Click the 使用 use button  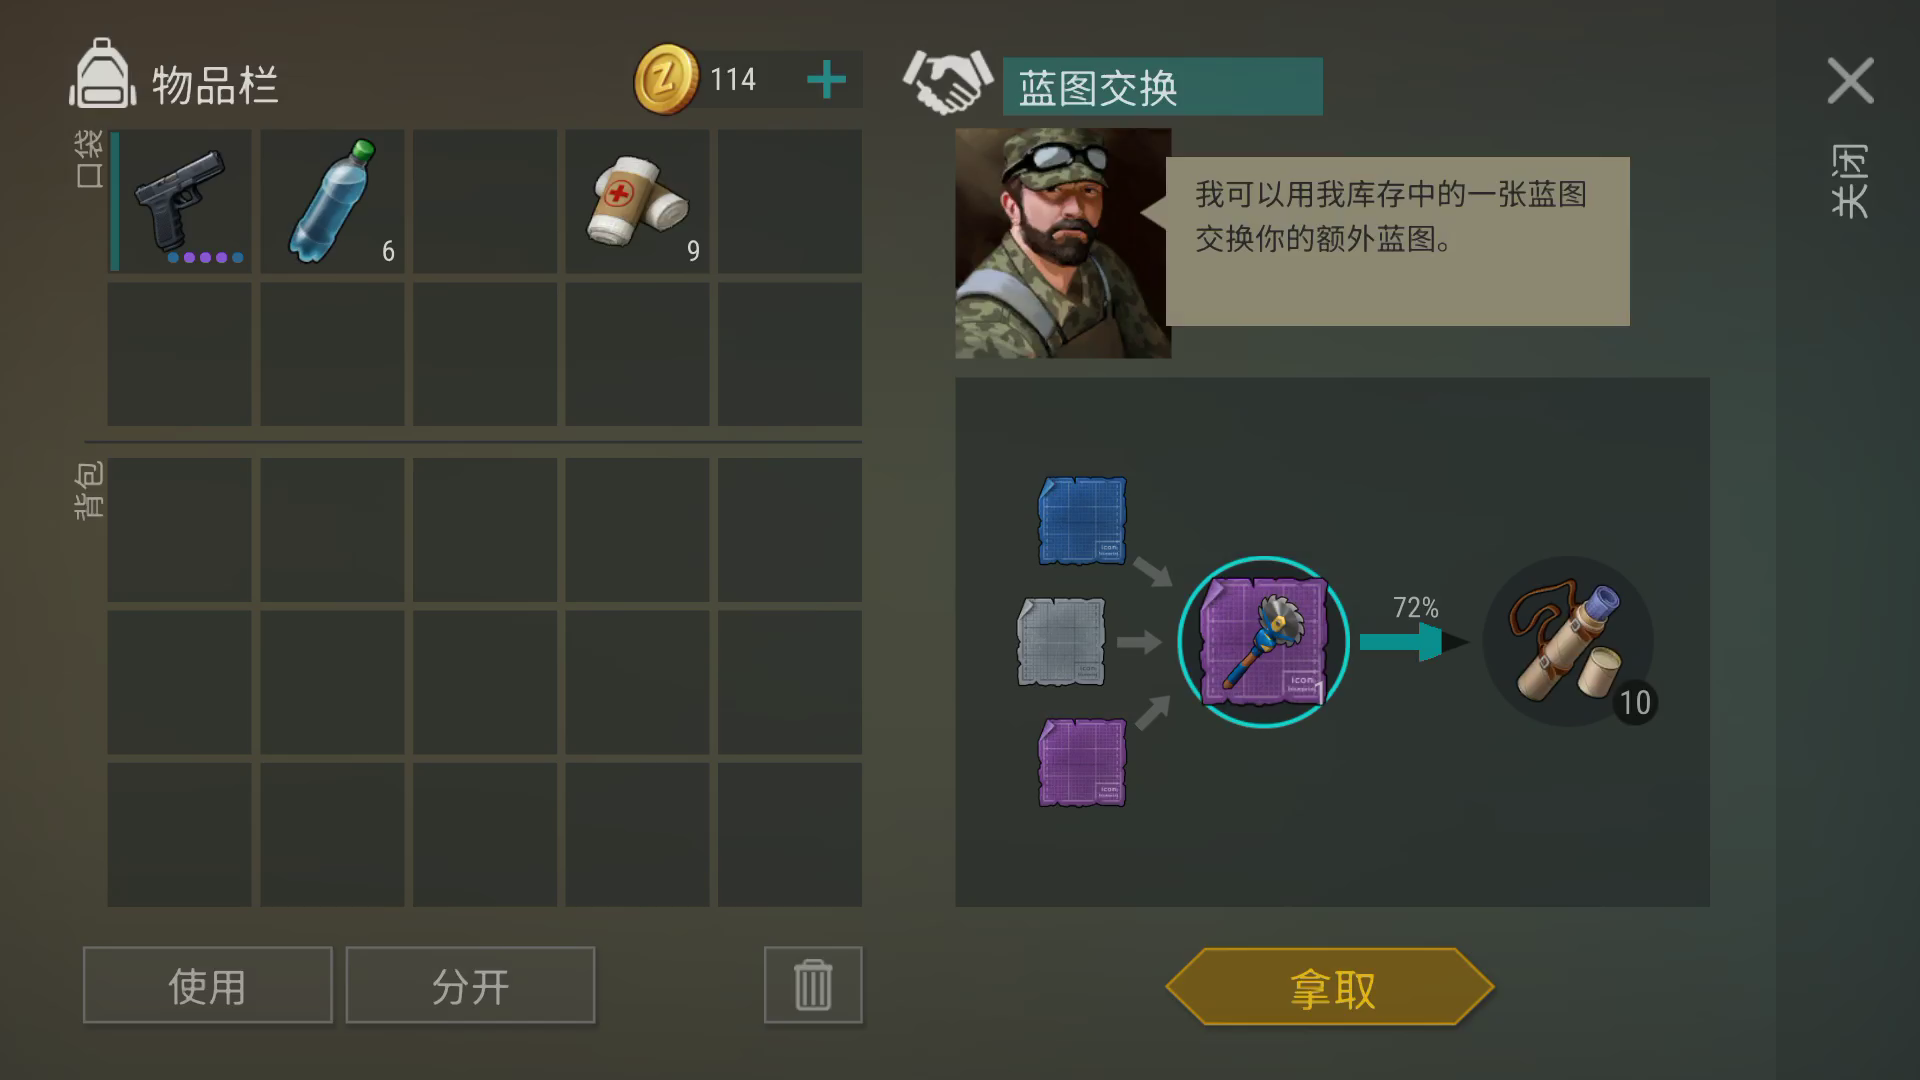208,985
